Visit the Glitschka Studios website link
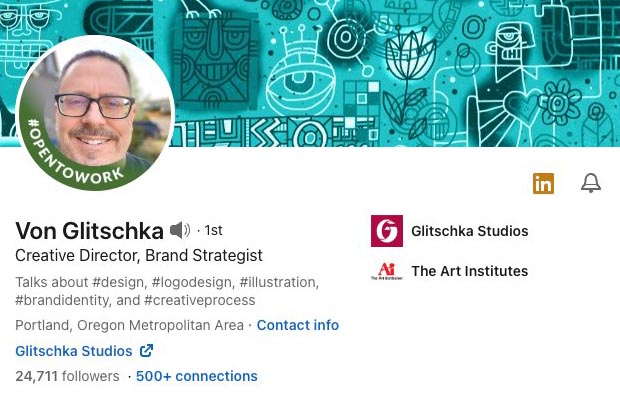620x402 pixels. (74, 351)
